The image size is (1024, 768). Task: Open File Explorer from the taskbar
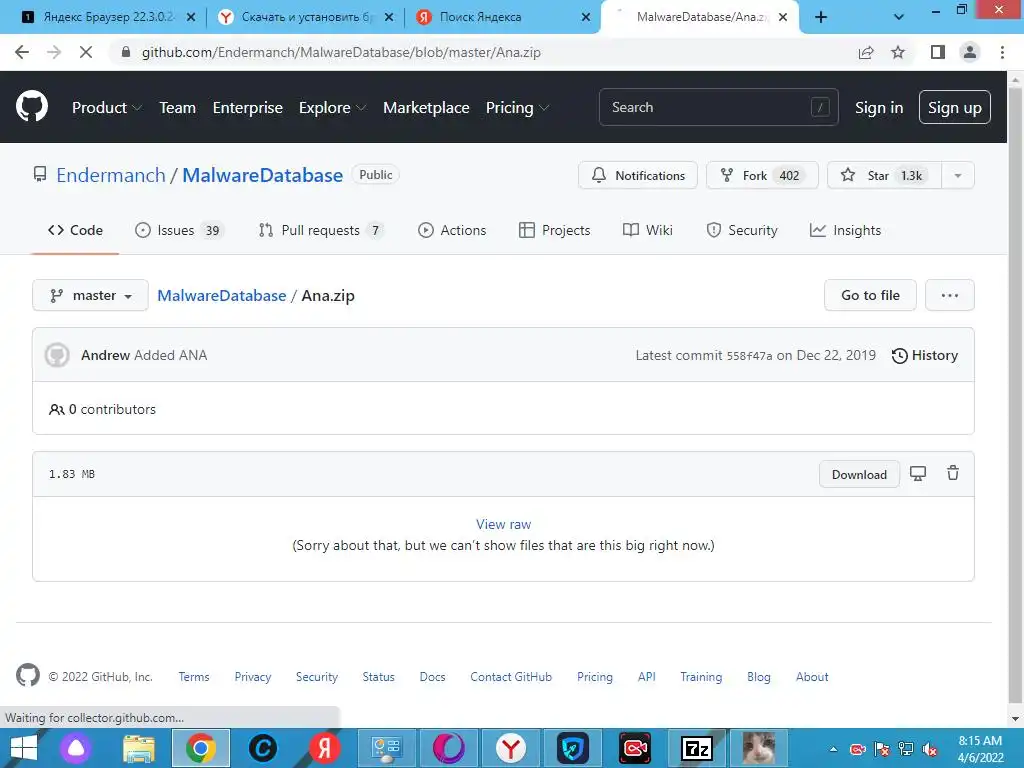[x=138, y=748]
